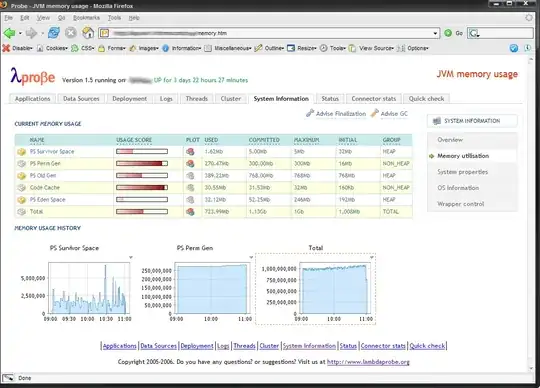Open the View Source toolbar menu
This screenshot has width=540, height=388.
click(371, 48)
